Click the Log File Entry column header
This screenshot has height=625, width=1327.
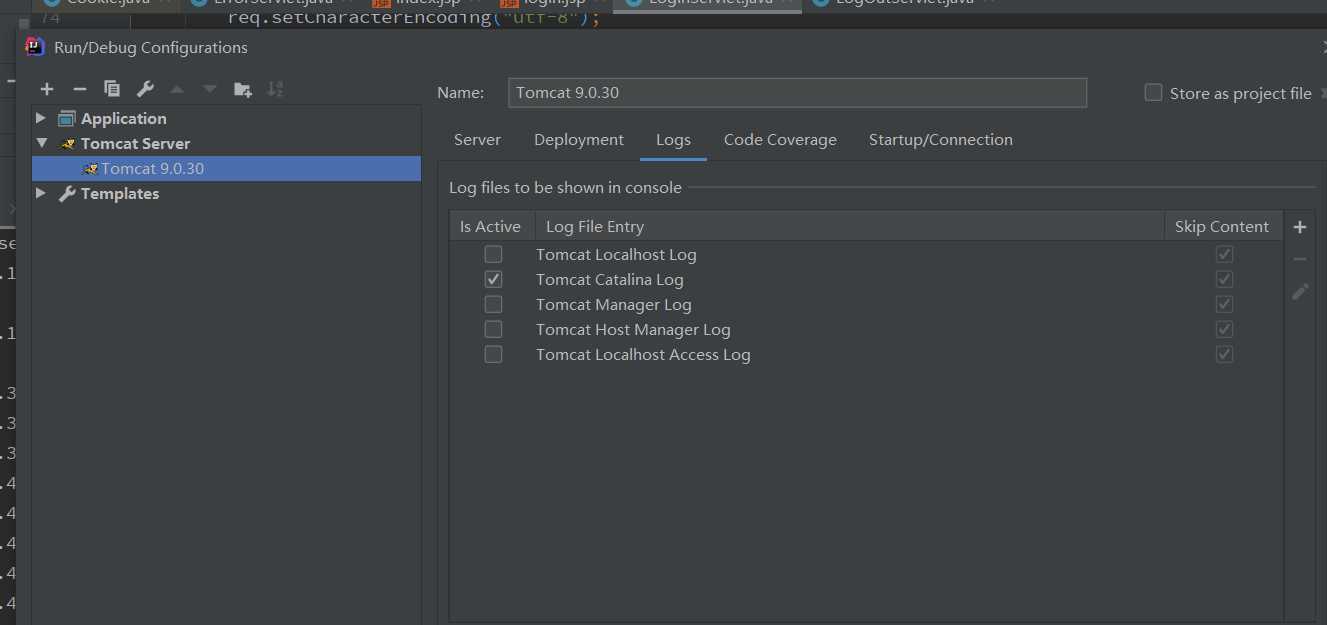click(x=850, y=227)
